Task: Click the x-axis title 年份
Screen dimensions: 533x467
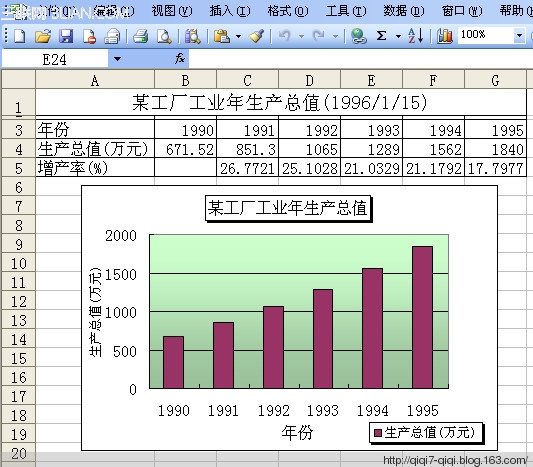Action: tap(297, 432)
